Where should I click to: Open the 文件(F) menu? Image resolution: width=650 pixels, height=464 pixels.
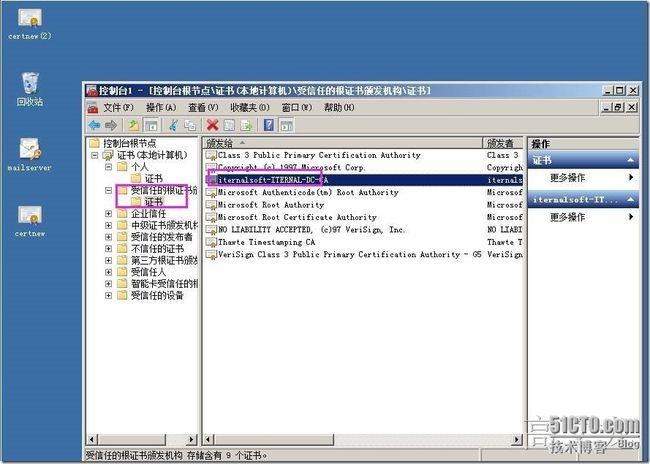pos(118,108)
